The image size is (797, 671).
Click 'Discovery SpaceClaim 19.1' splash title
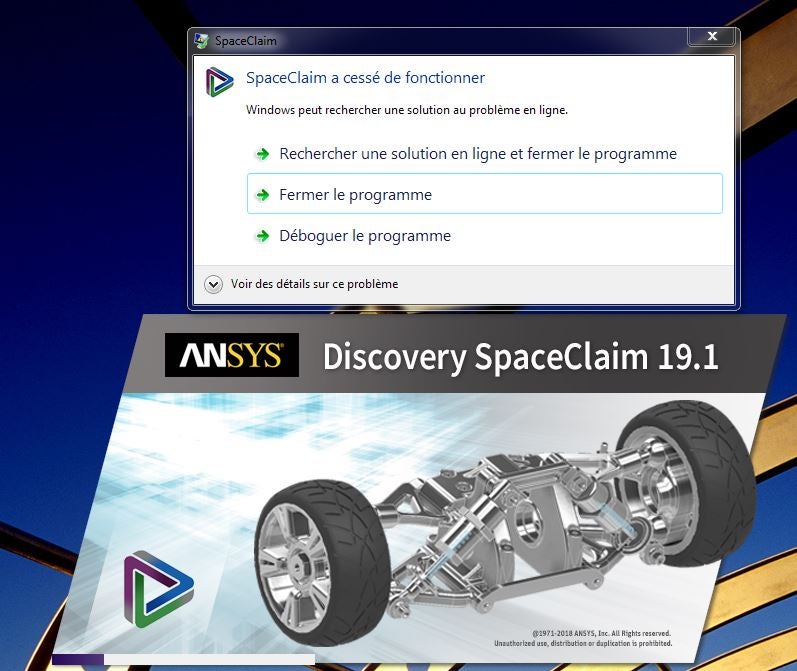[x=520, y=357]
